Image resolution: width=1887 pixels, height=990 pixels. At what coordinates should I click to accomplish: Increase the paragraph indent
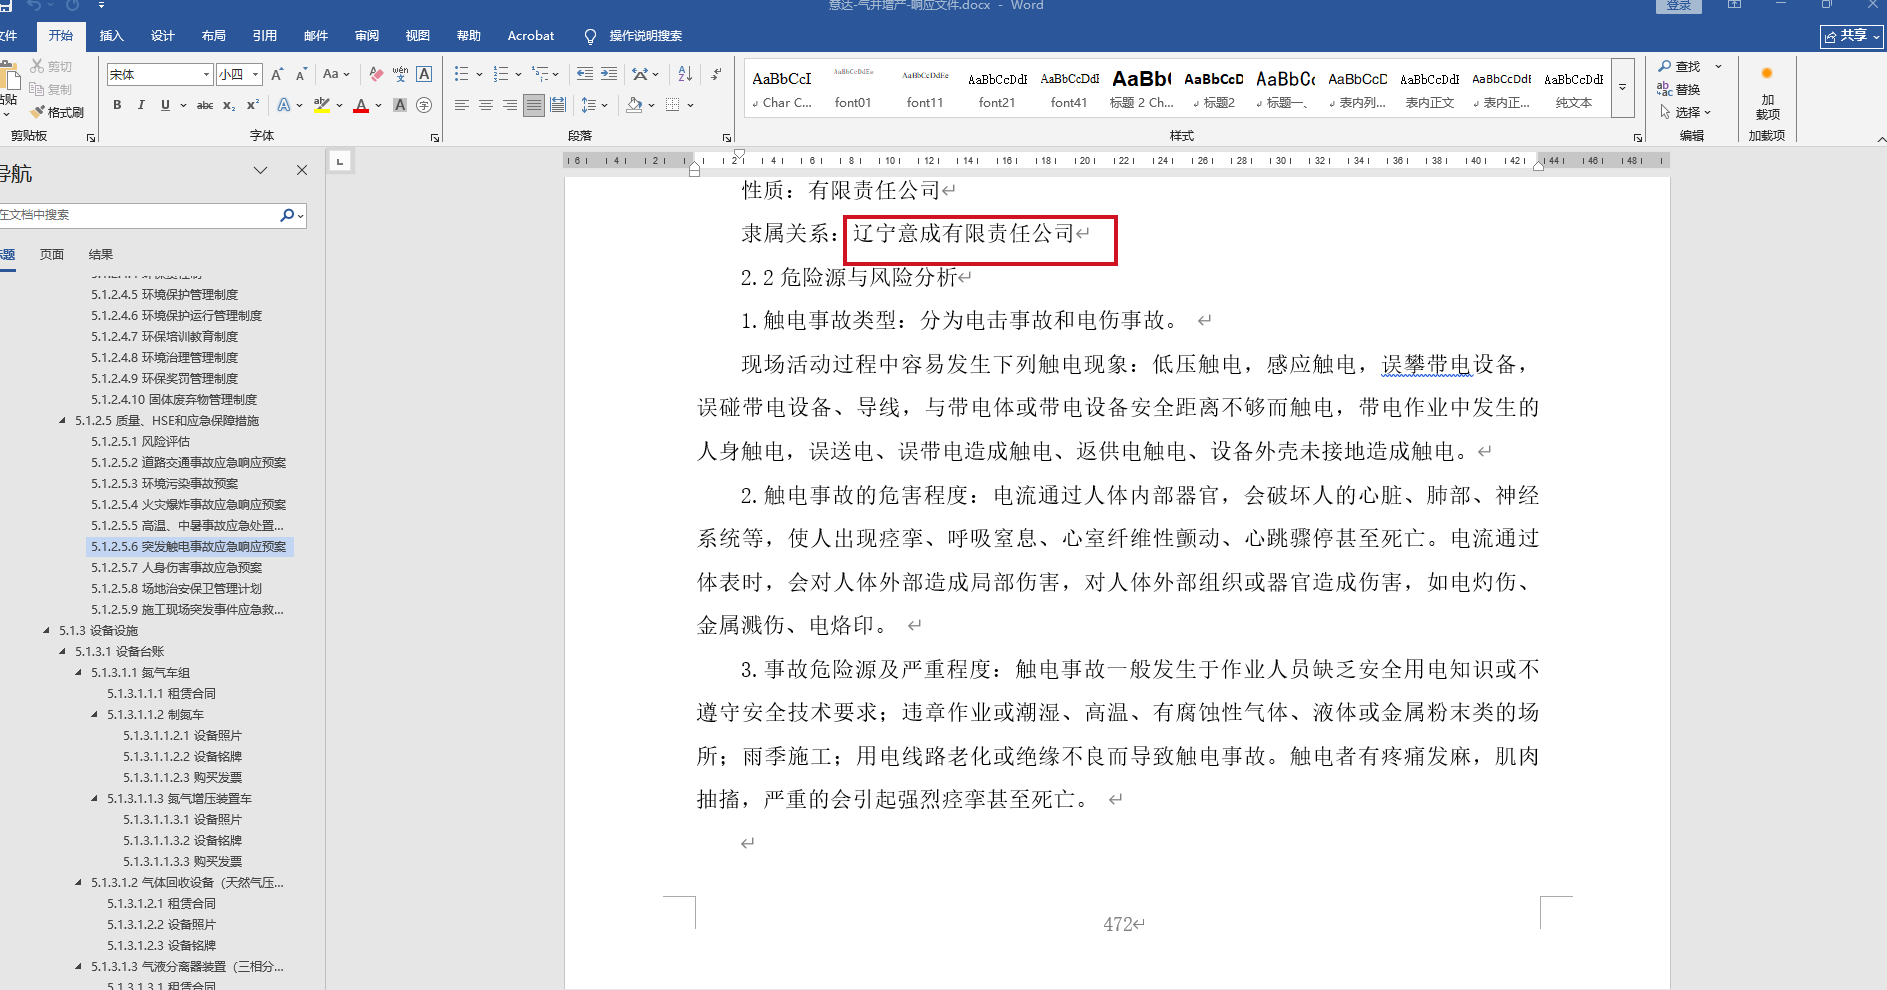point(608,74)
